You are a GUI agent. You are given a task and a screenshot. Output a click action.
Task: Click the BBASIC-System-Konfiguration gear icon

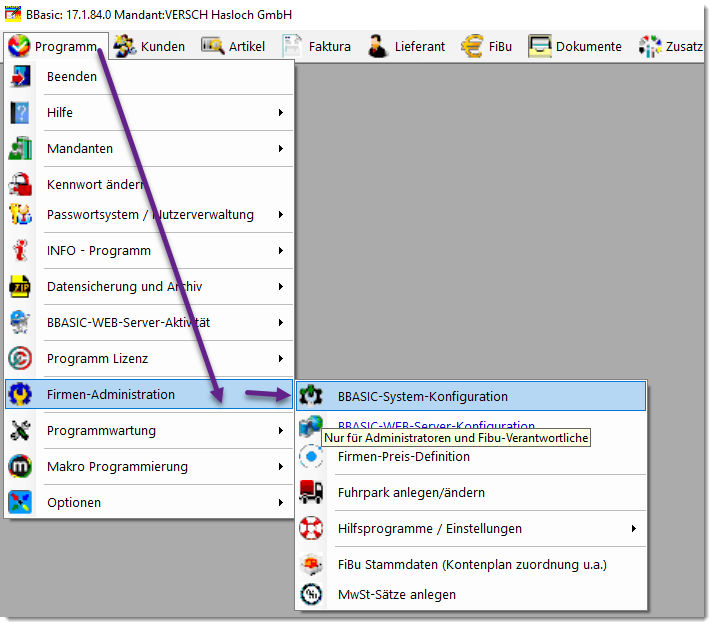pos(311,396)
